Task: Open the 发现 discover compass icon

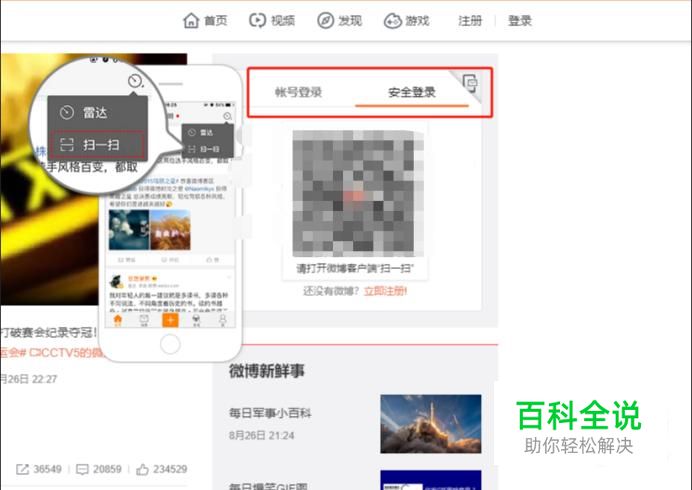Action: click(x=326, y=21)
